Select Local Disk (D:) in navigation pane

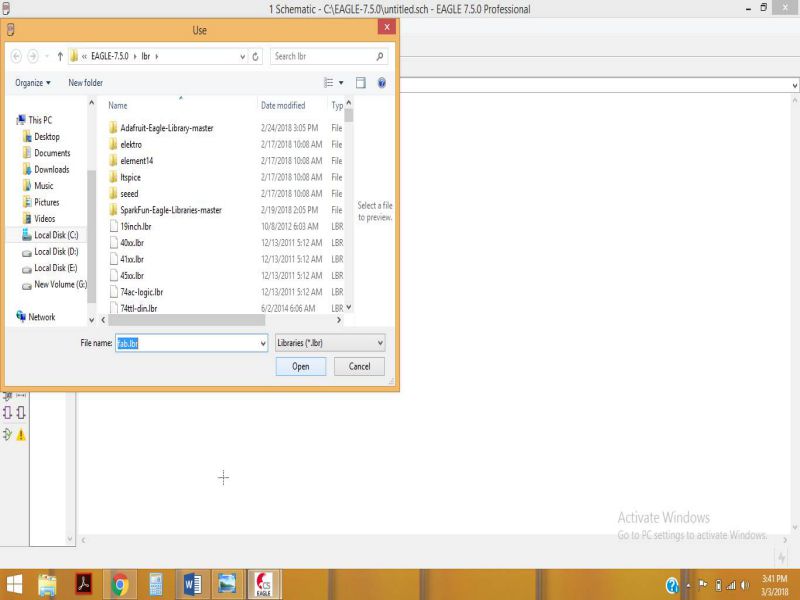(x=56, y=252)
